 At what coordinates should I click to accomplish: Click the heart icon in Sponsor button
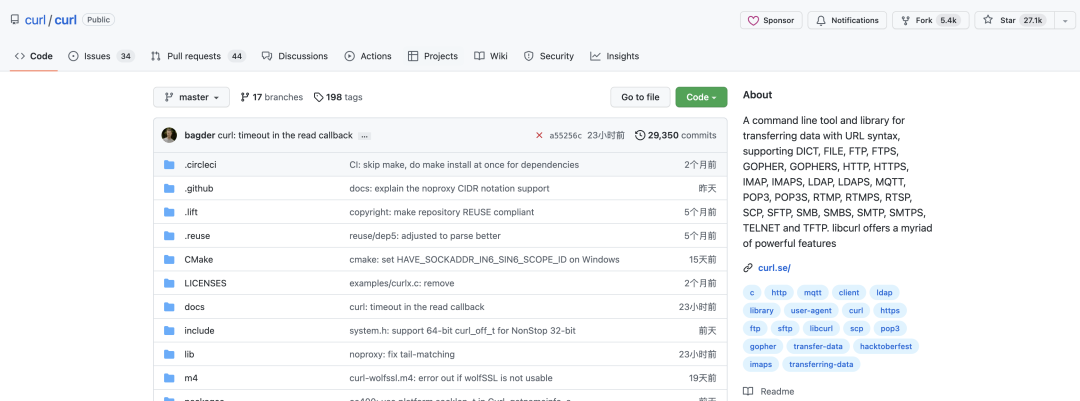pyautogui.click(x=753, y=21)
